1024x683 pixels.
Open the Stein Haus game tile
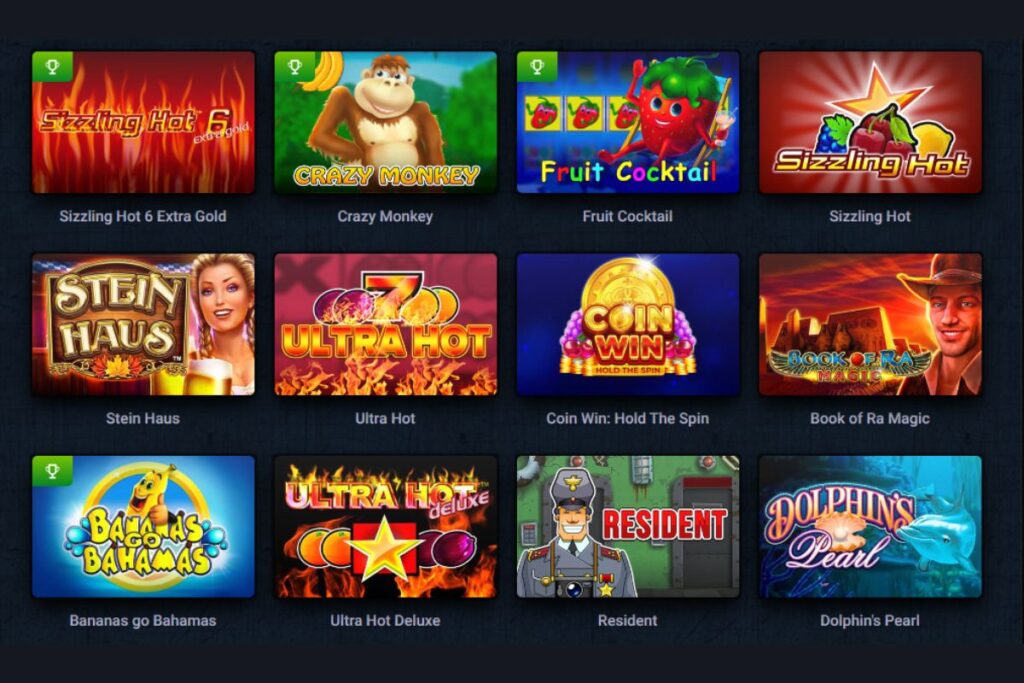(144, 325)
